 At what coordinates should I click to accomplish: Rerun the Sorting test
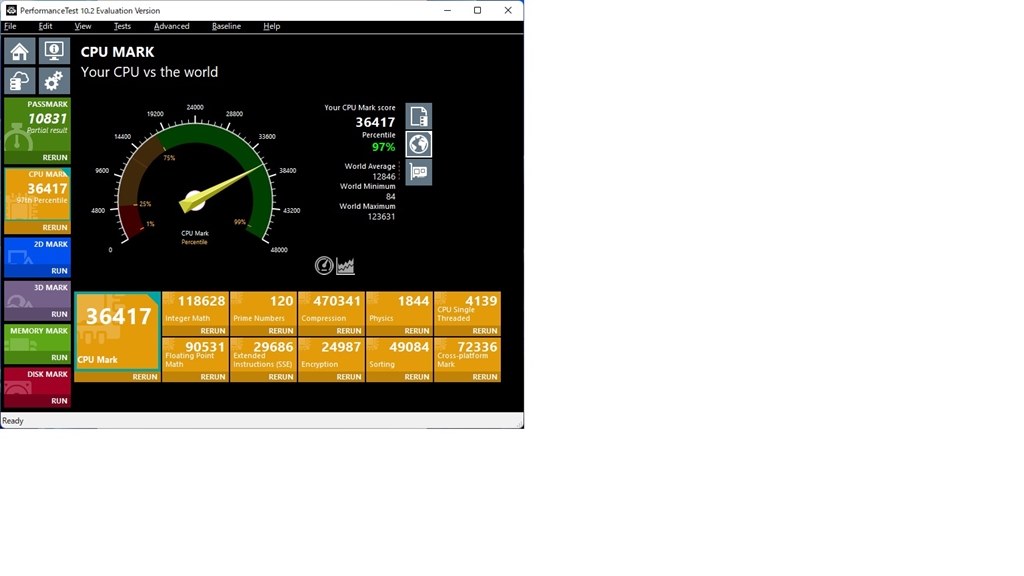[417, 377]
